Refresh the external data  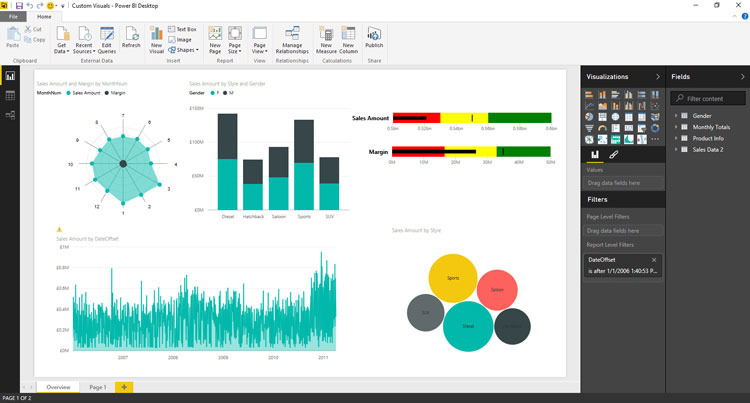(x=131, y=37)
